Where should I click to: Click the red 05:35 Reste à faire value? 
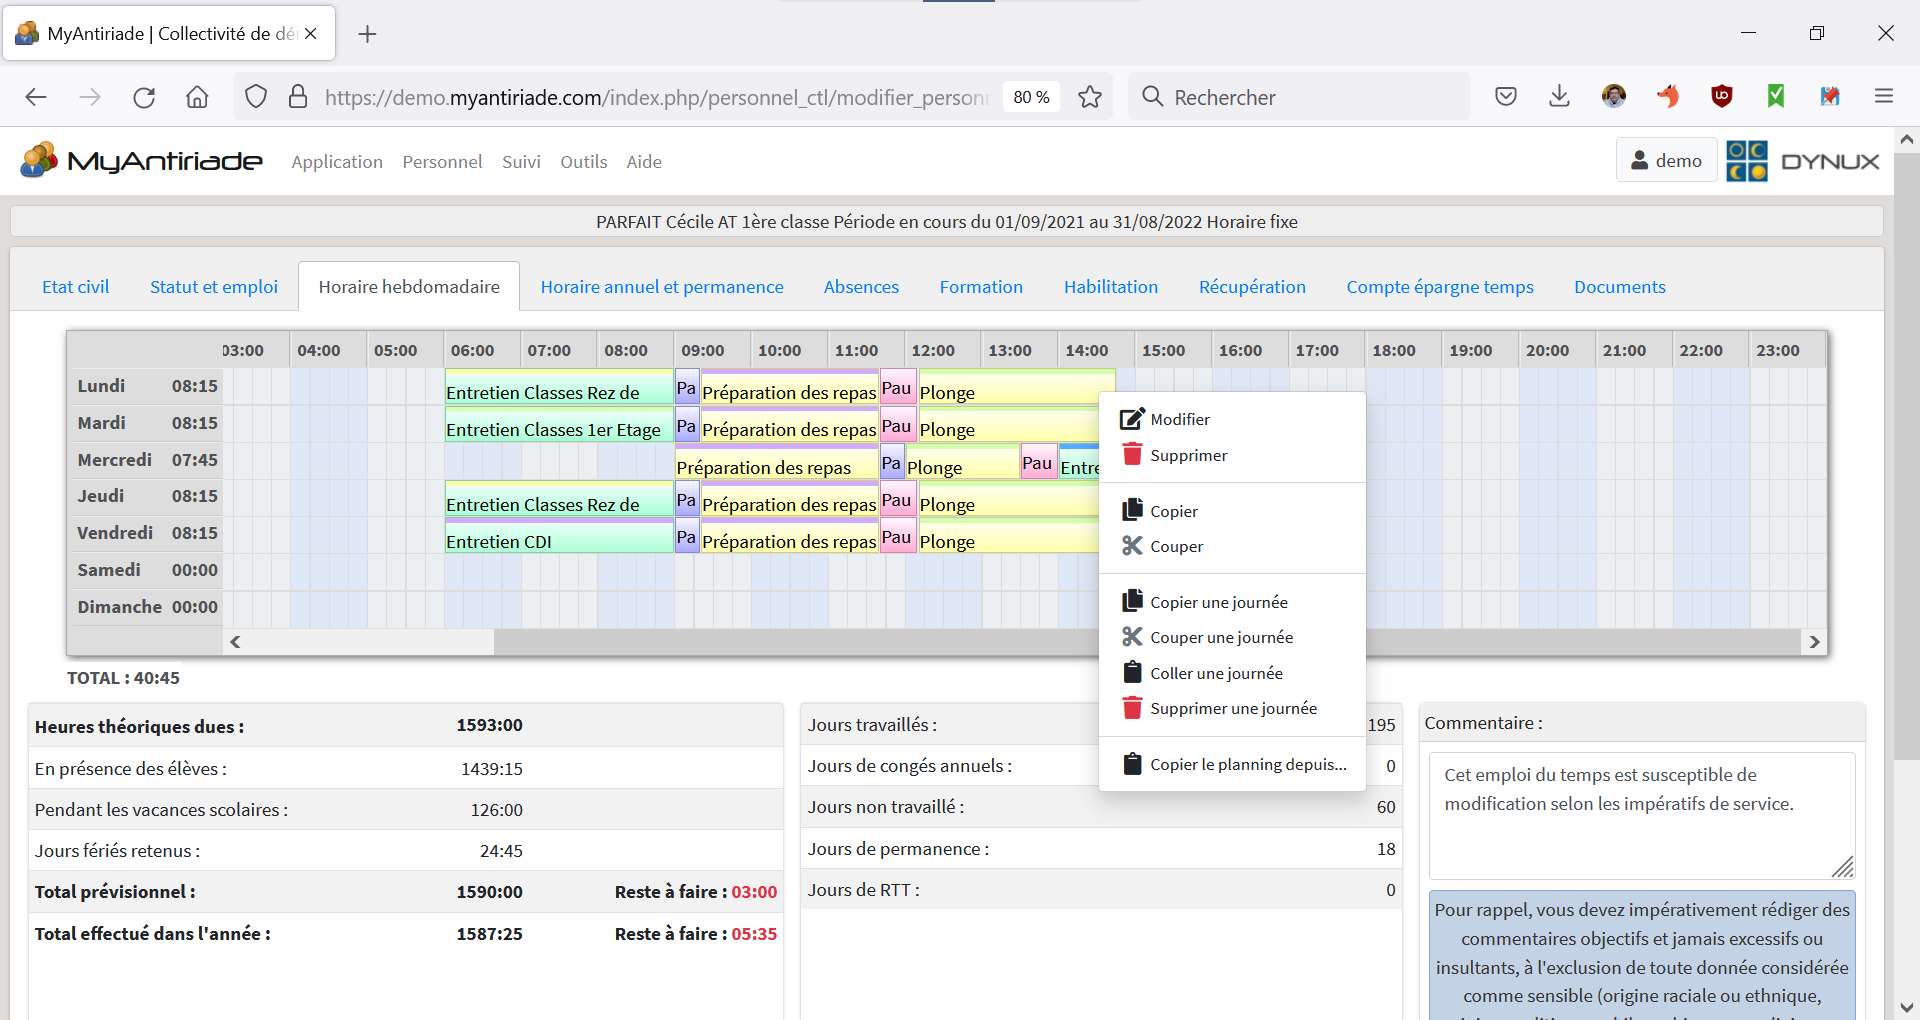754,934
